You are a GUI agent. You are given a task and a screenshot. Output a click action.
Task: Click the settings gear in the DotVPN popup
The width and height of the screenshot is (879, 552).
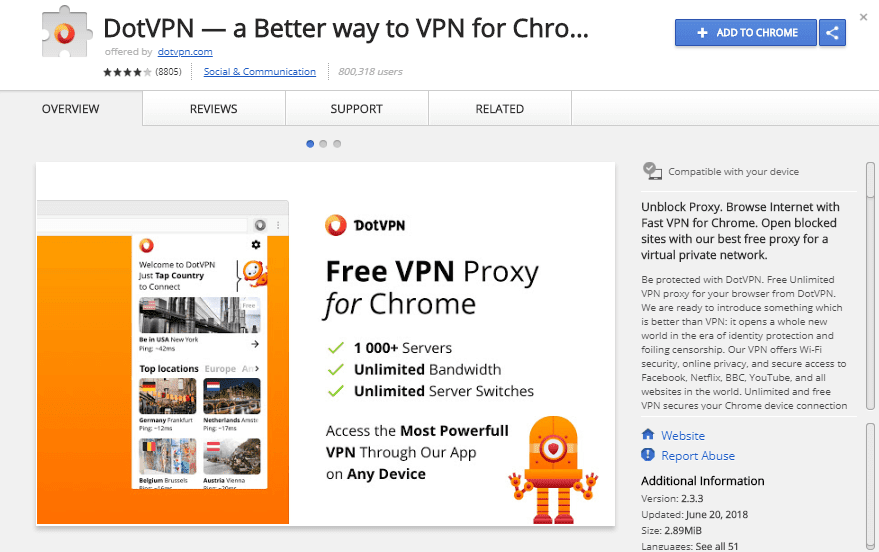[x=256, y=244]
